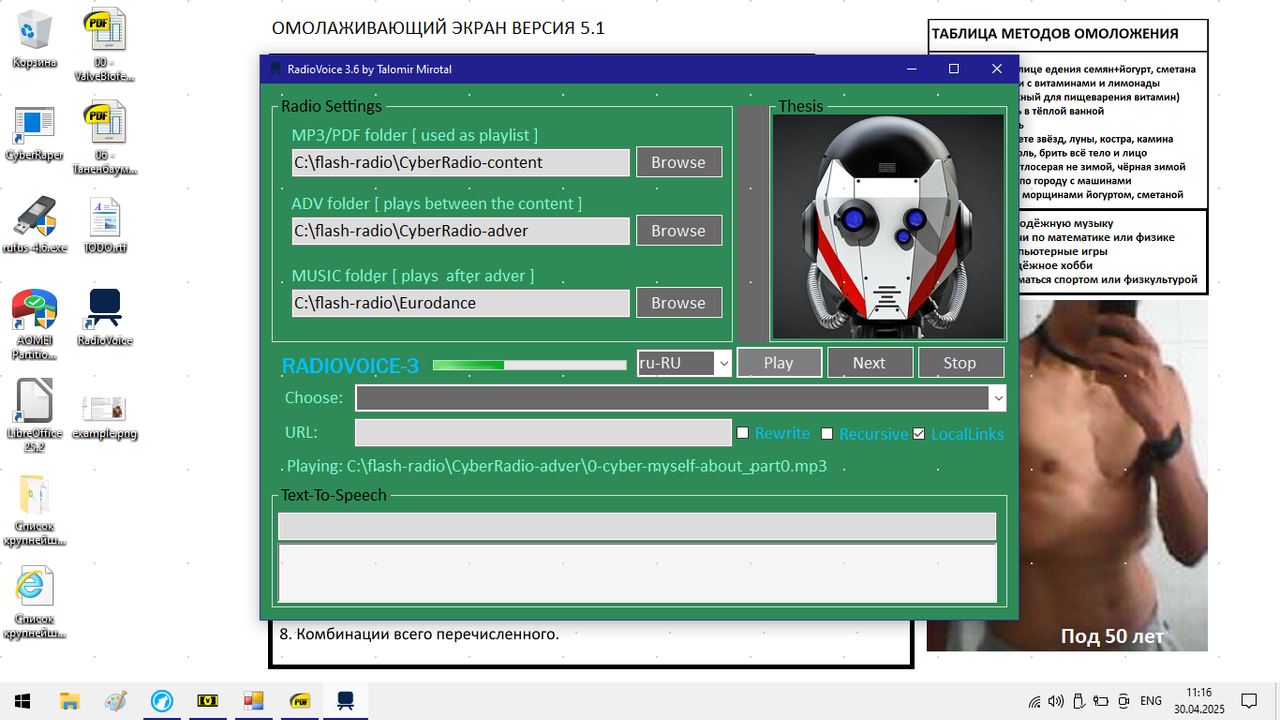Click the Playing file path status text

tap(556, 466)
